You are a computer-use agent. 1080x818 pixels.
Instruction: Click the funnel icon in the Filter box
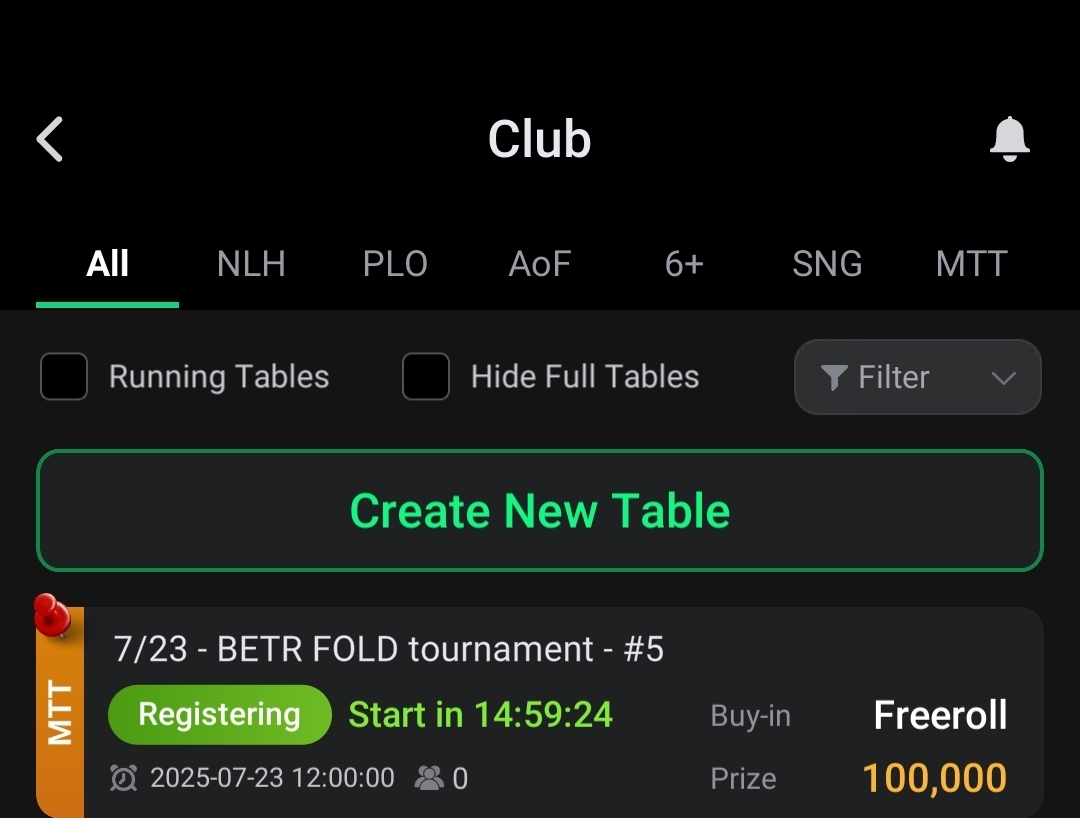point(833,377)
